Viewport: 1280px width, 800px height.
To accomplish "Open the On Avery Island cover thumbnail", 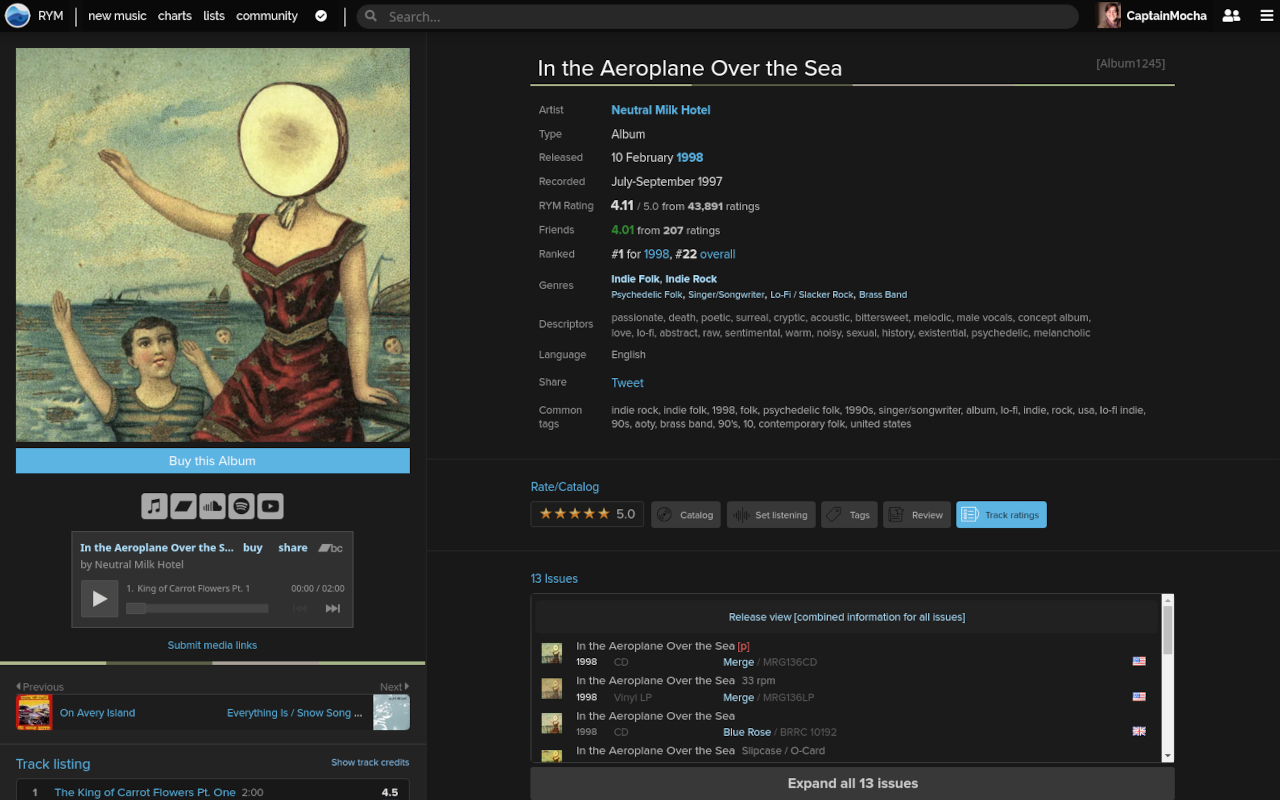I will point(34,713).
